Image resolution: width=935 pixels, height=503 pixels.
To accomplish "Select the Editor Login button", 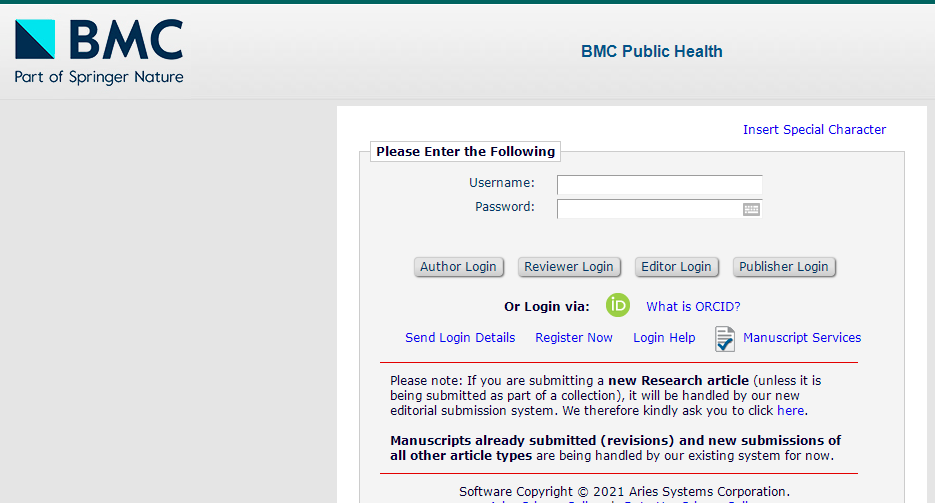I will coord(677,267).
